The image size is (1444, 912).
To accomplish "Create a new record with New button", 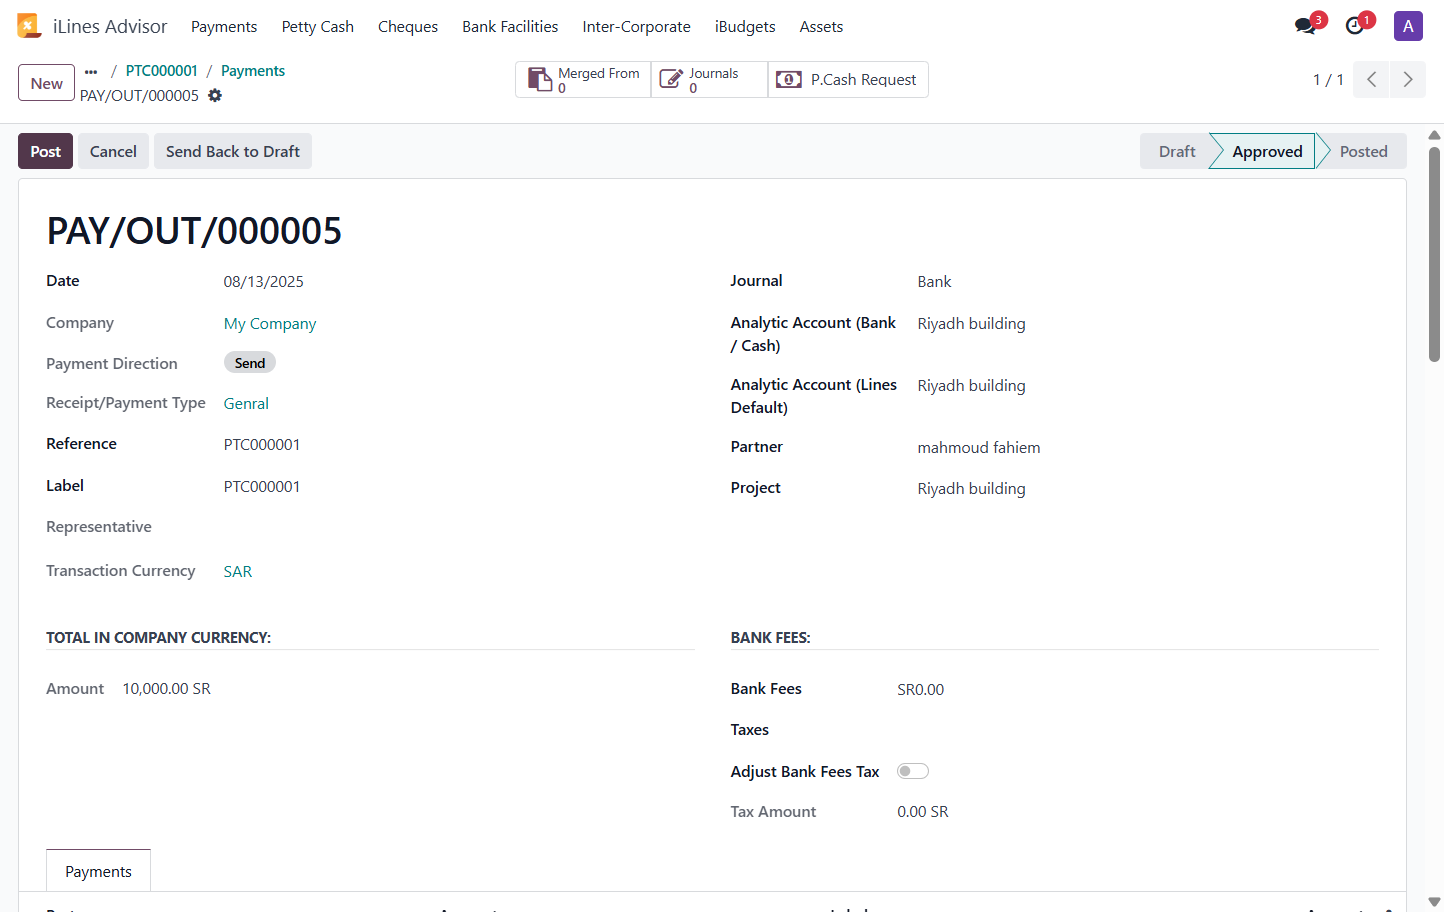I will click(46, 83).
